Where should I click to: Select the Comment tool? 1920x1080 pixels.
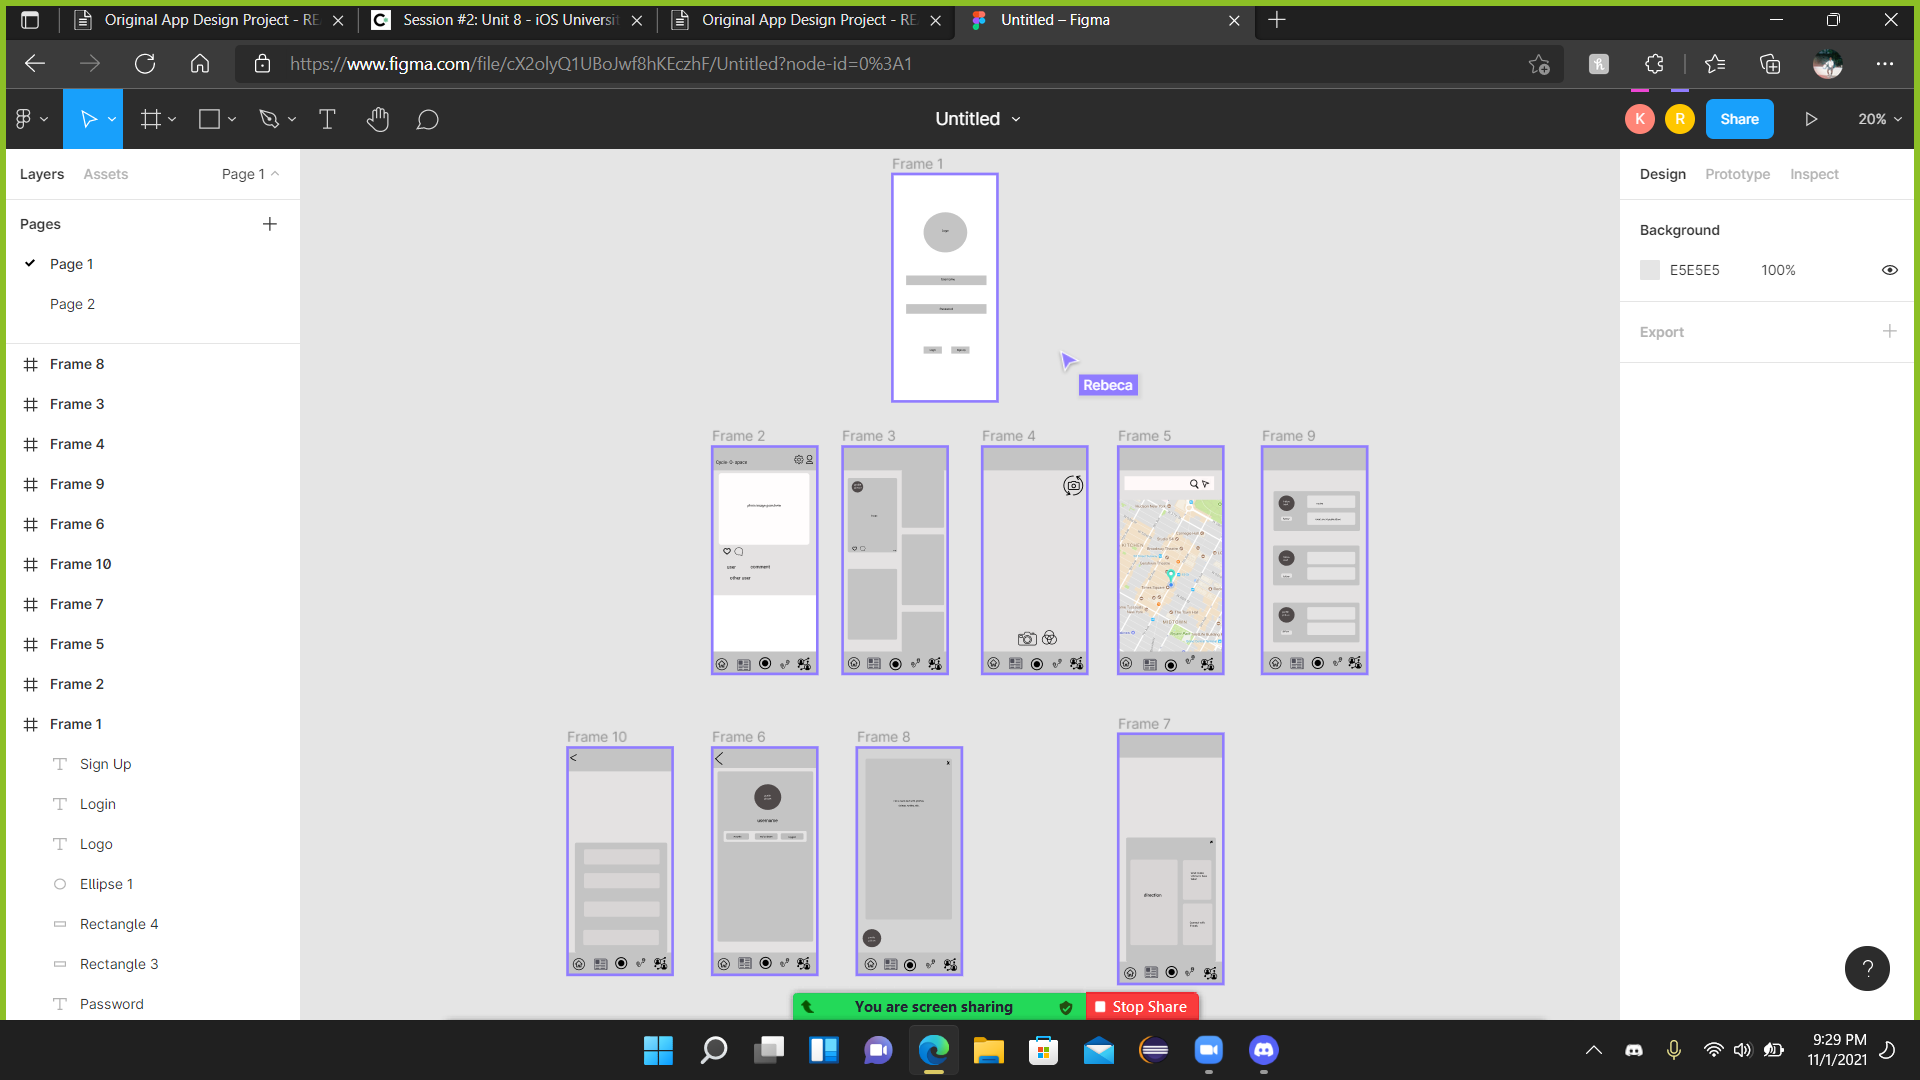pyautogui.click(x=427, y=119)
